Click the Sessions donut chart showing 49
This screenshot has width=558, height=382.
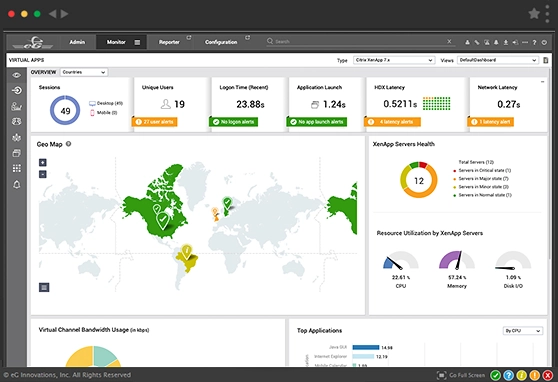(65, 110)
